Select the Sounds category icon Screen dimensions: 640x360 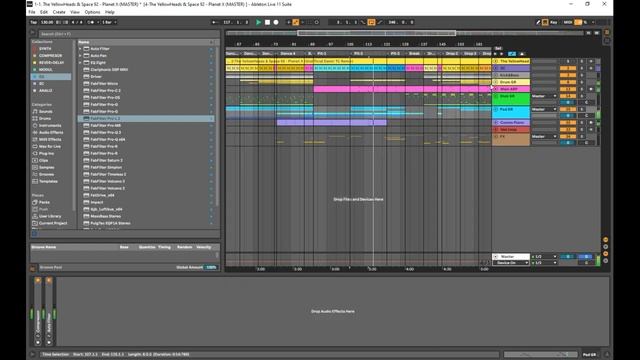coord(35,111)
